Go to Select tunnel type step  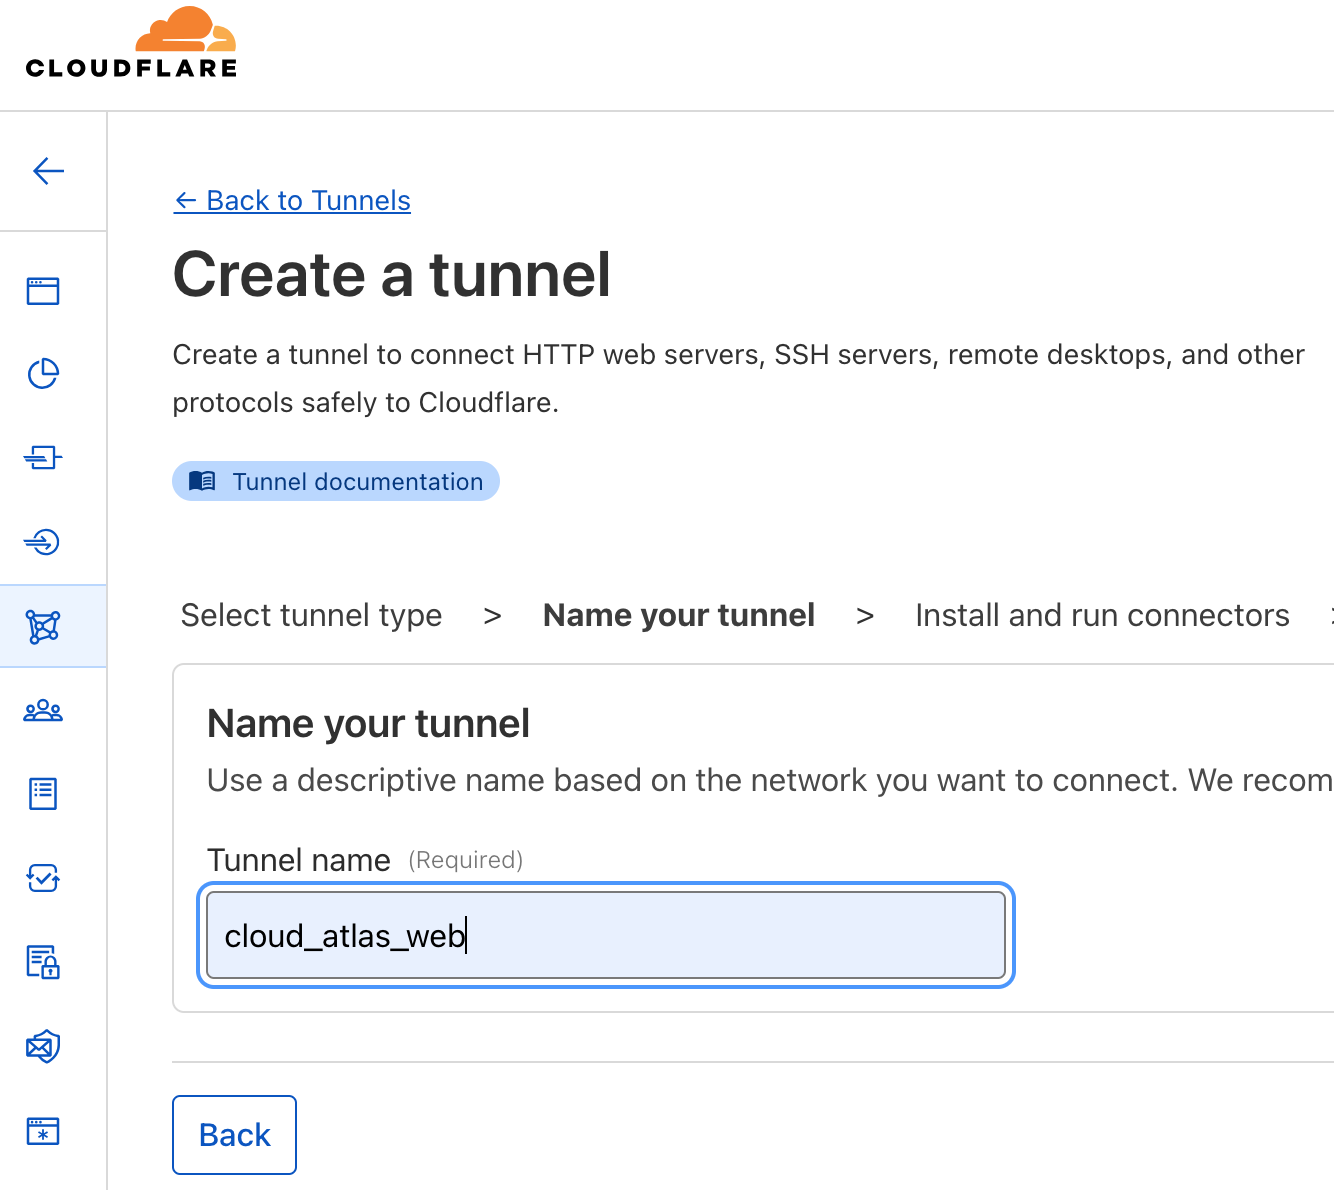coord(311,615)
